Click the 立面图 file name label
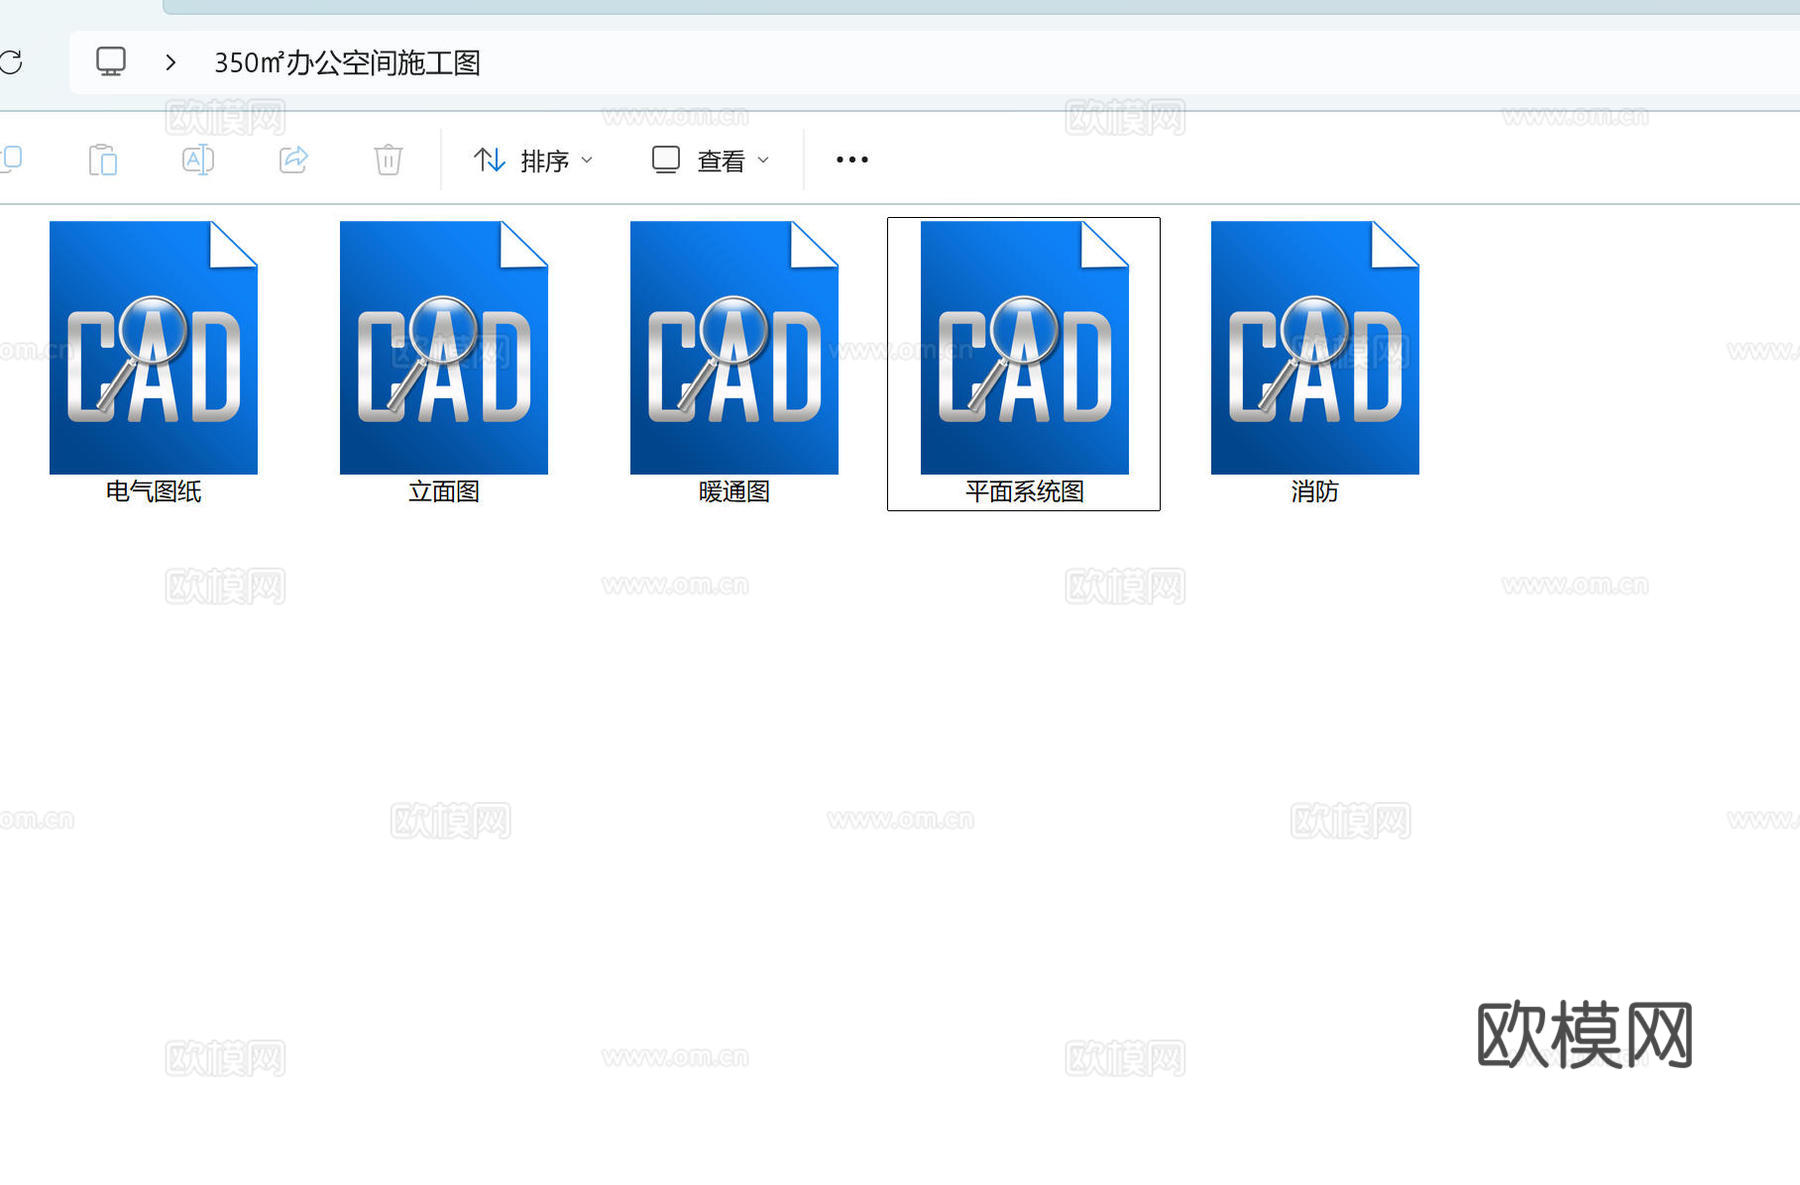 [444, 491]
